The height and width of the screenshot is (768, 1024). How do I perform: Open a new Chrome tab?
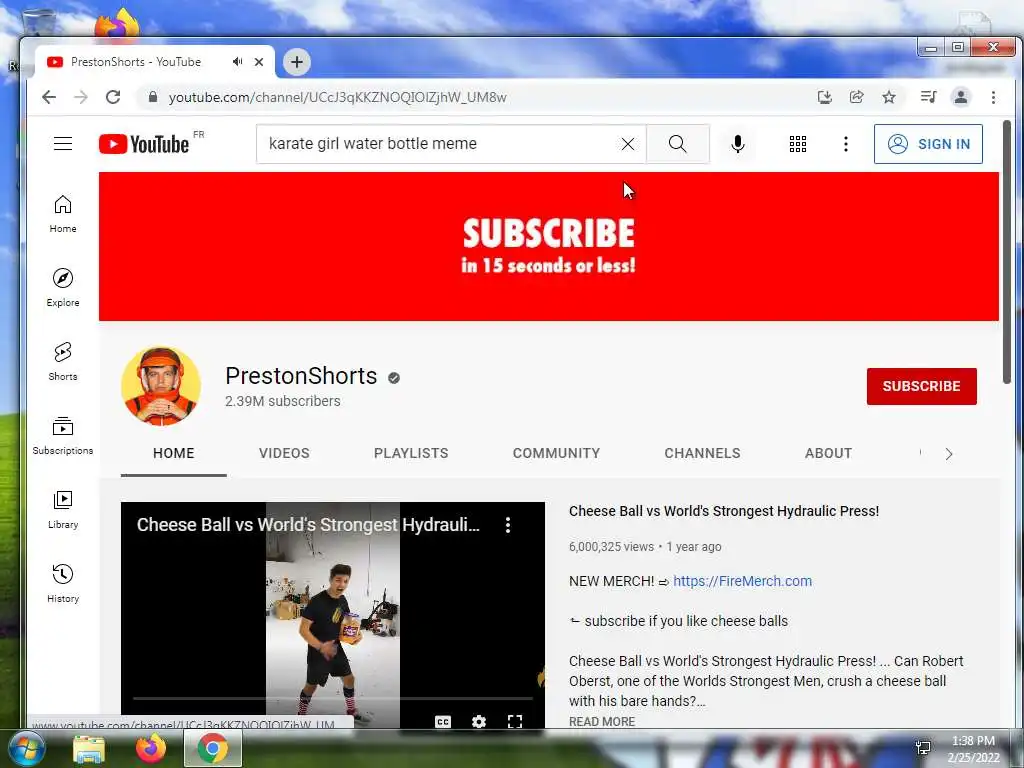(x=296, y=62)
